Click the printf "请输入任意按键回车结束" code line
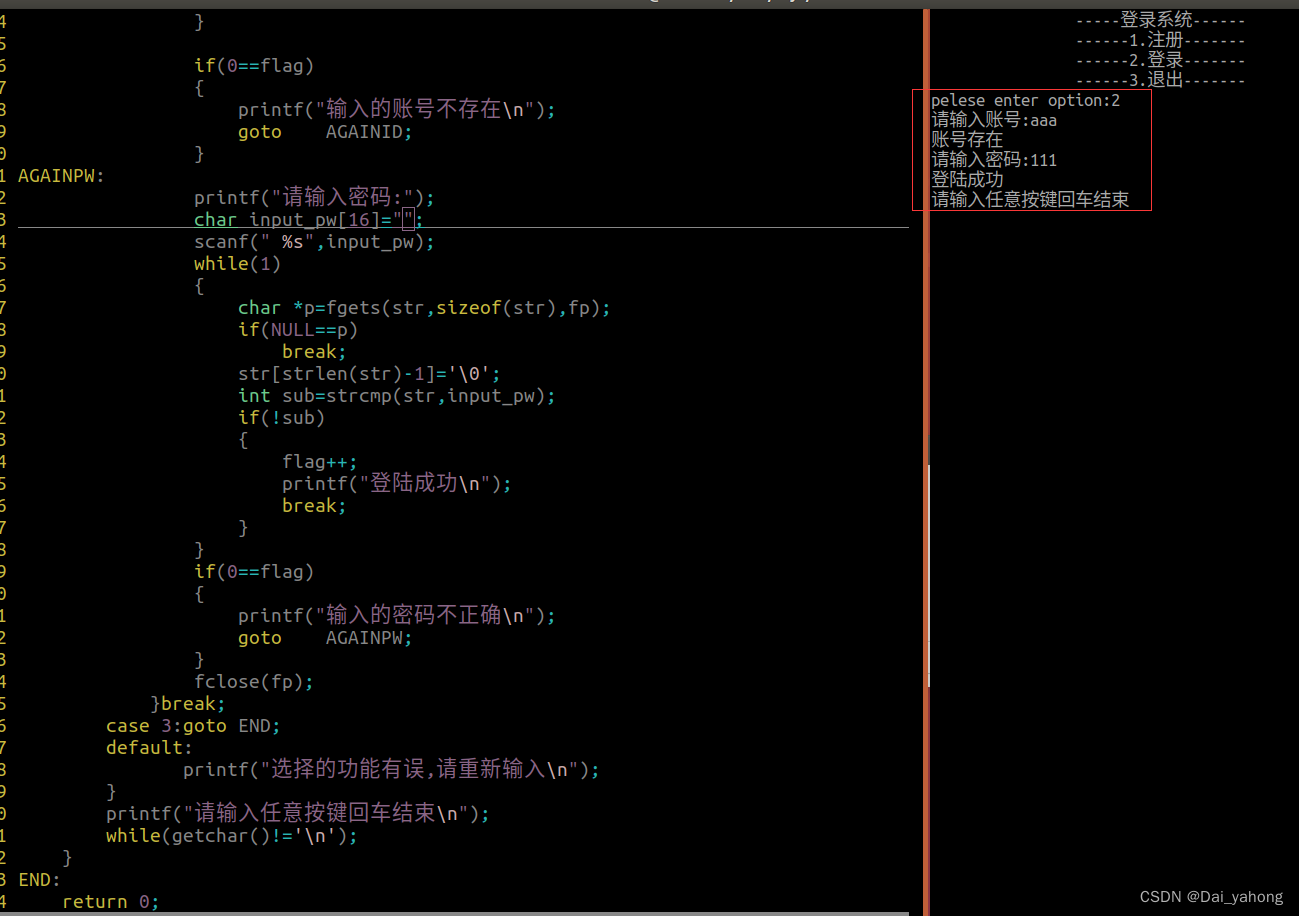Viewport: 1299px width, 916px height. coord(298,814)
